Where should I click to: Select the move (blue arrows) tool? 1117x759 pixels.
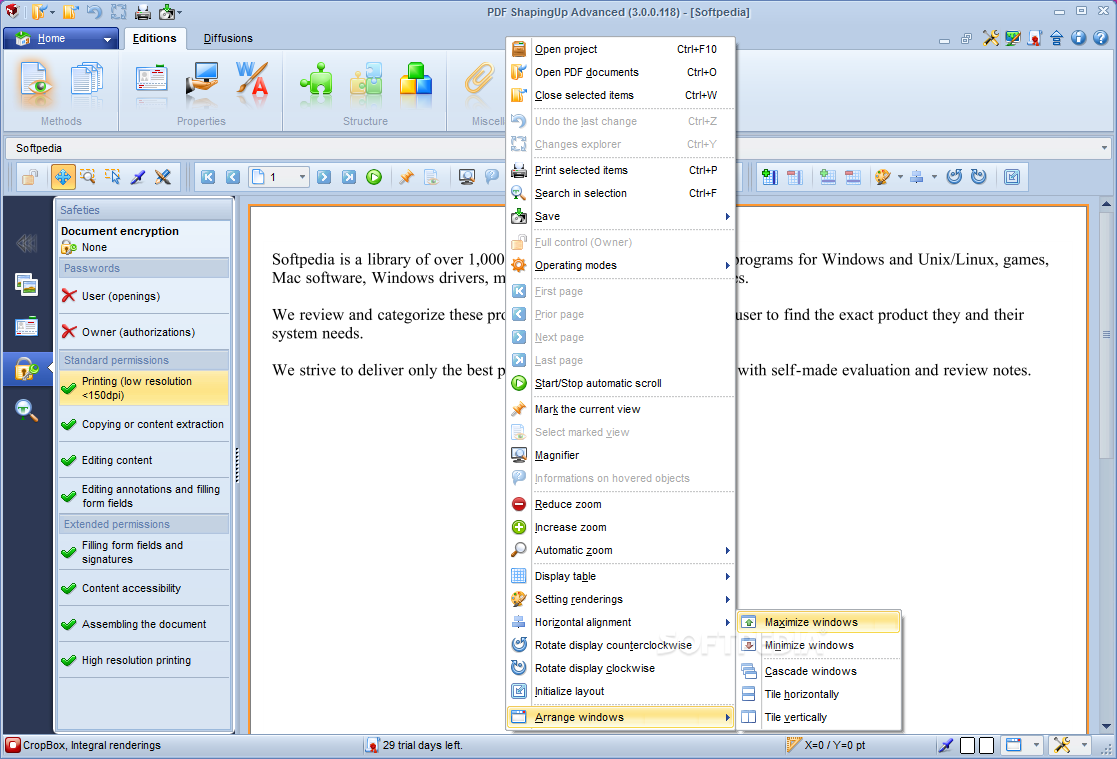click(x=63, y=177)
